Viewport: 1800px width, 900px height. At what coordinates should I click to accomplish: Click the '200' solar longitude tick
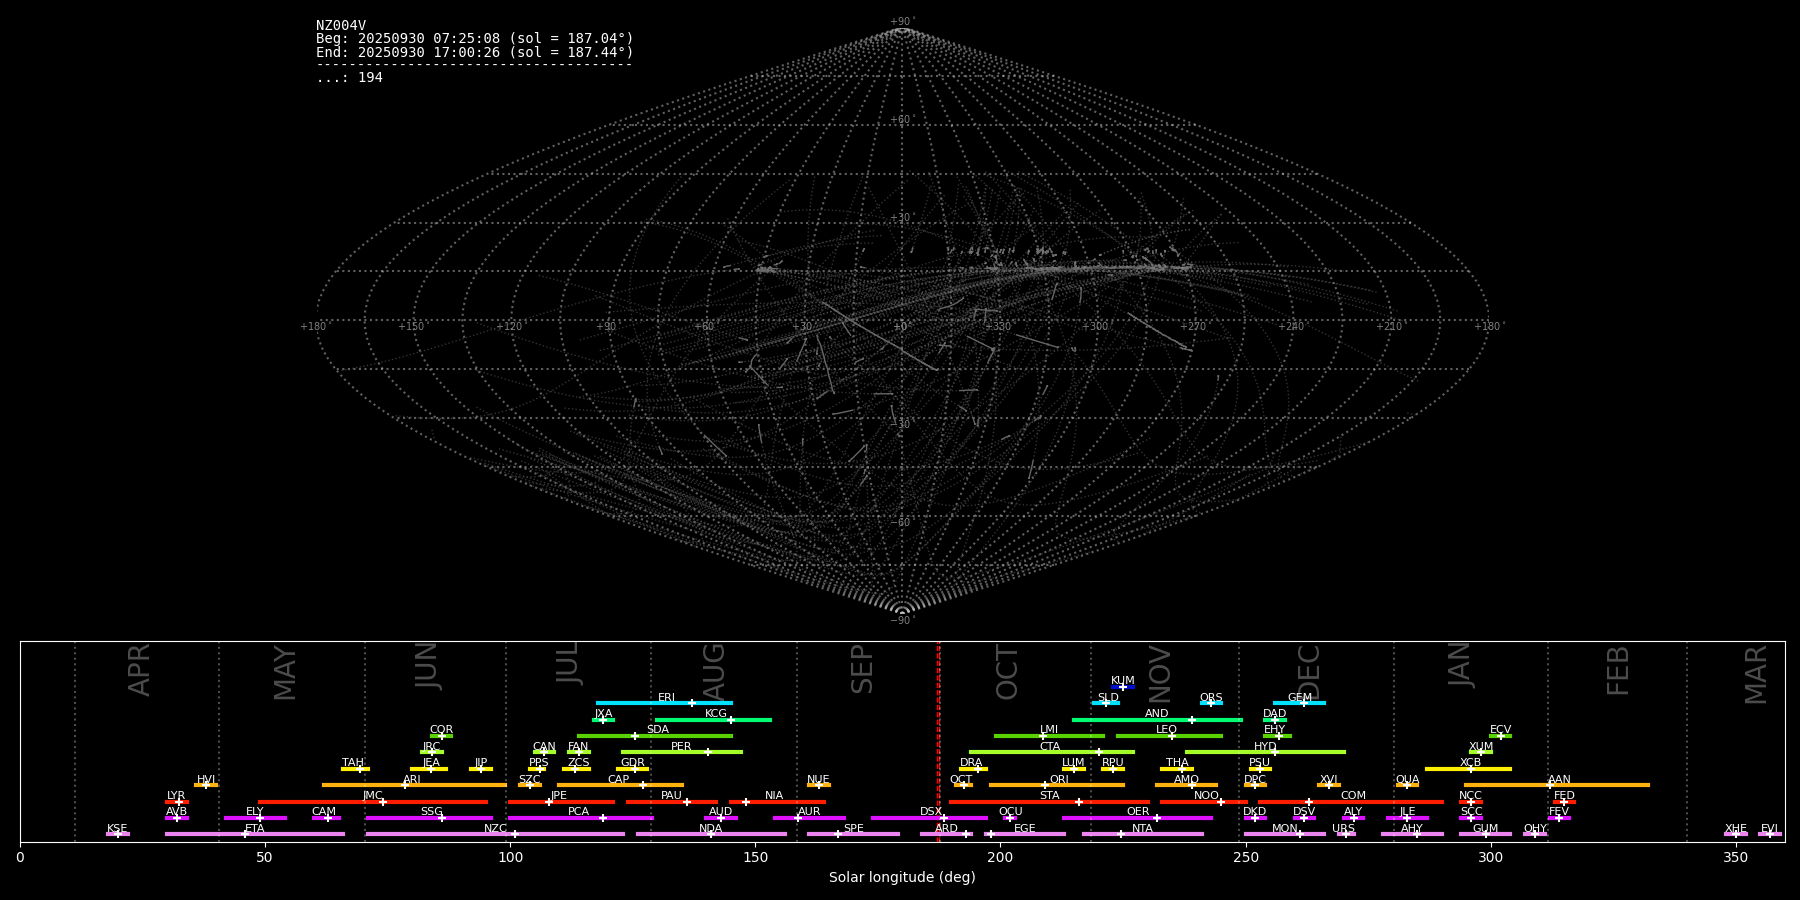1000,857
